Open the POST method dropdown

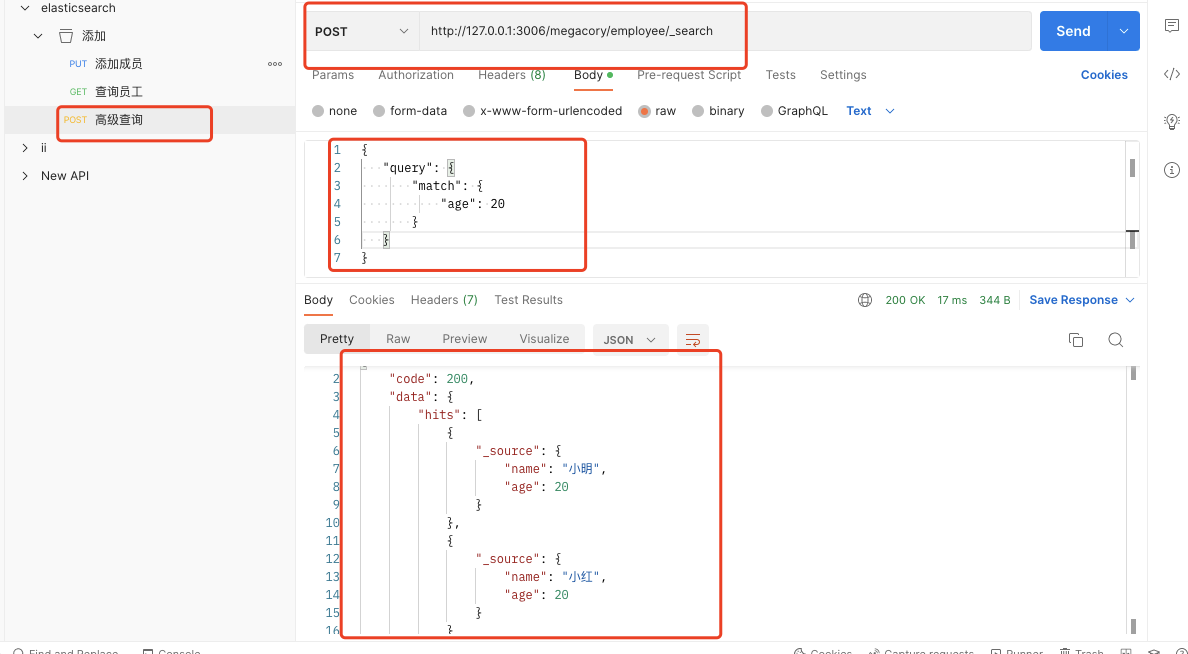pyautogui.click(x=361, y=31)
